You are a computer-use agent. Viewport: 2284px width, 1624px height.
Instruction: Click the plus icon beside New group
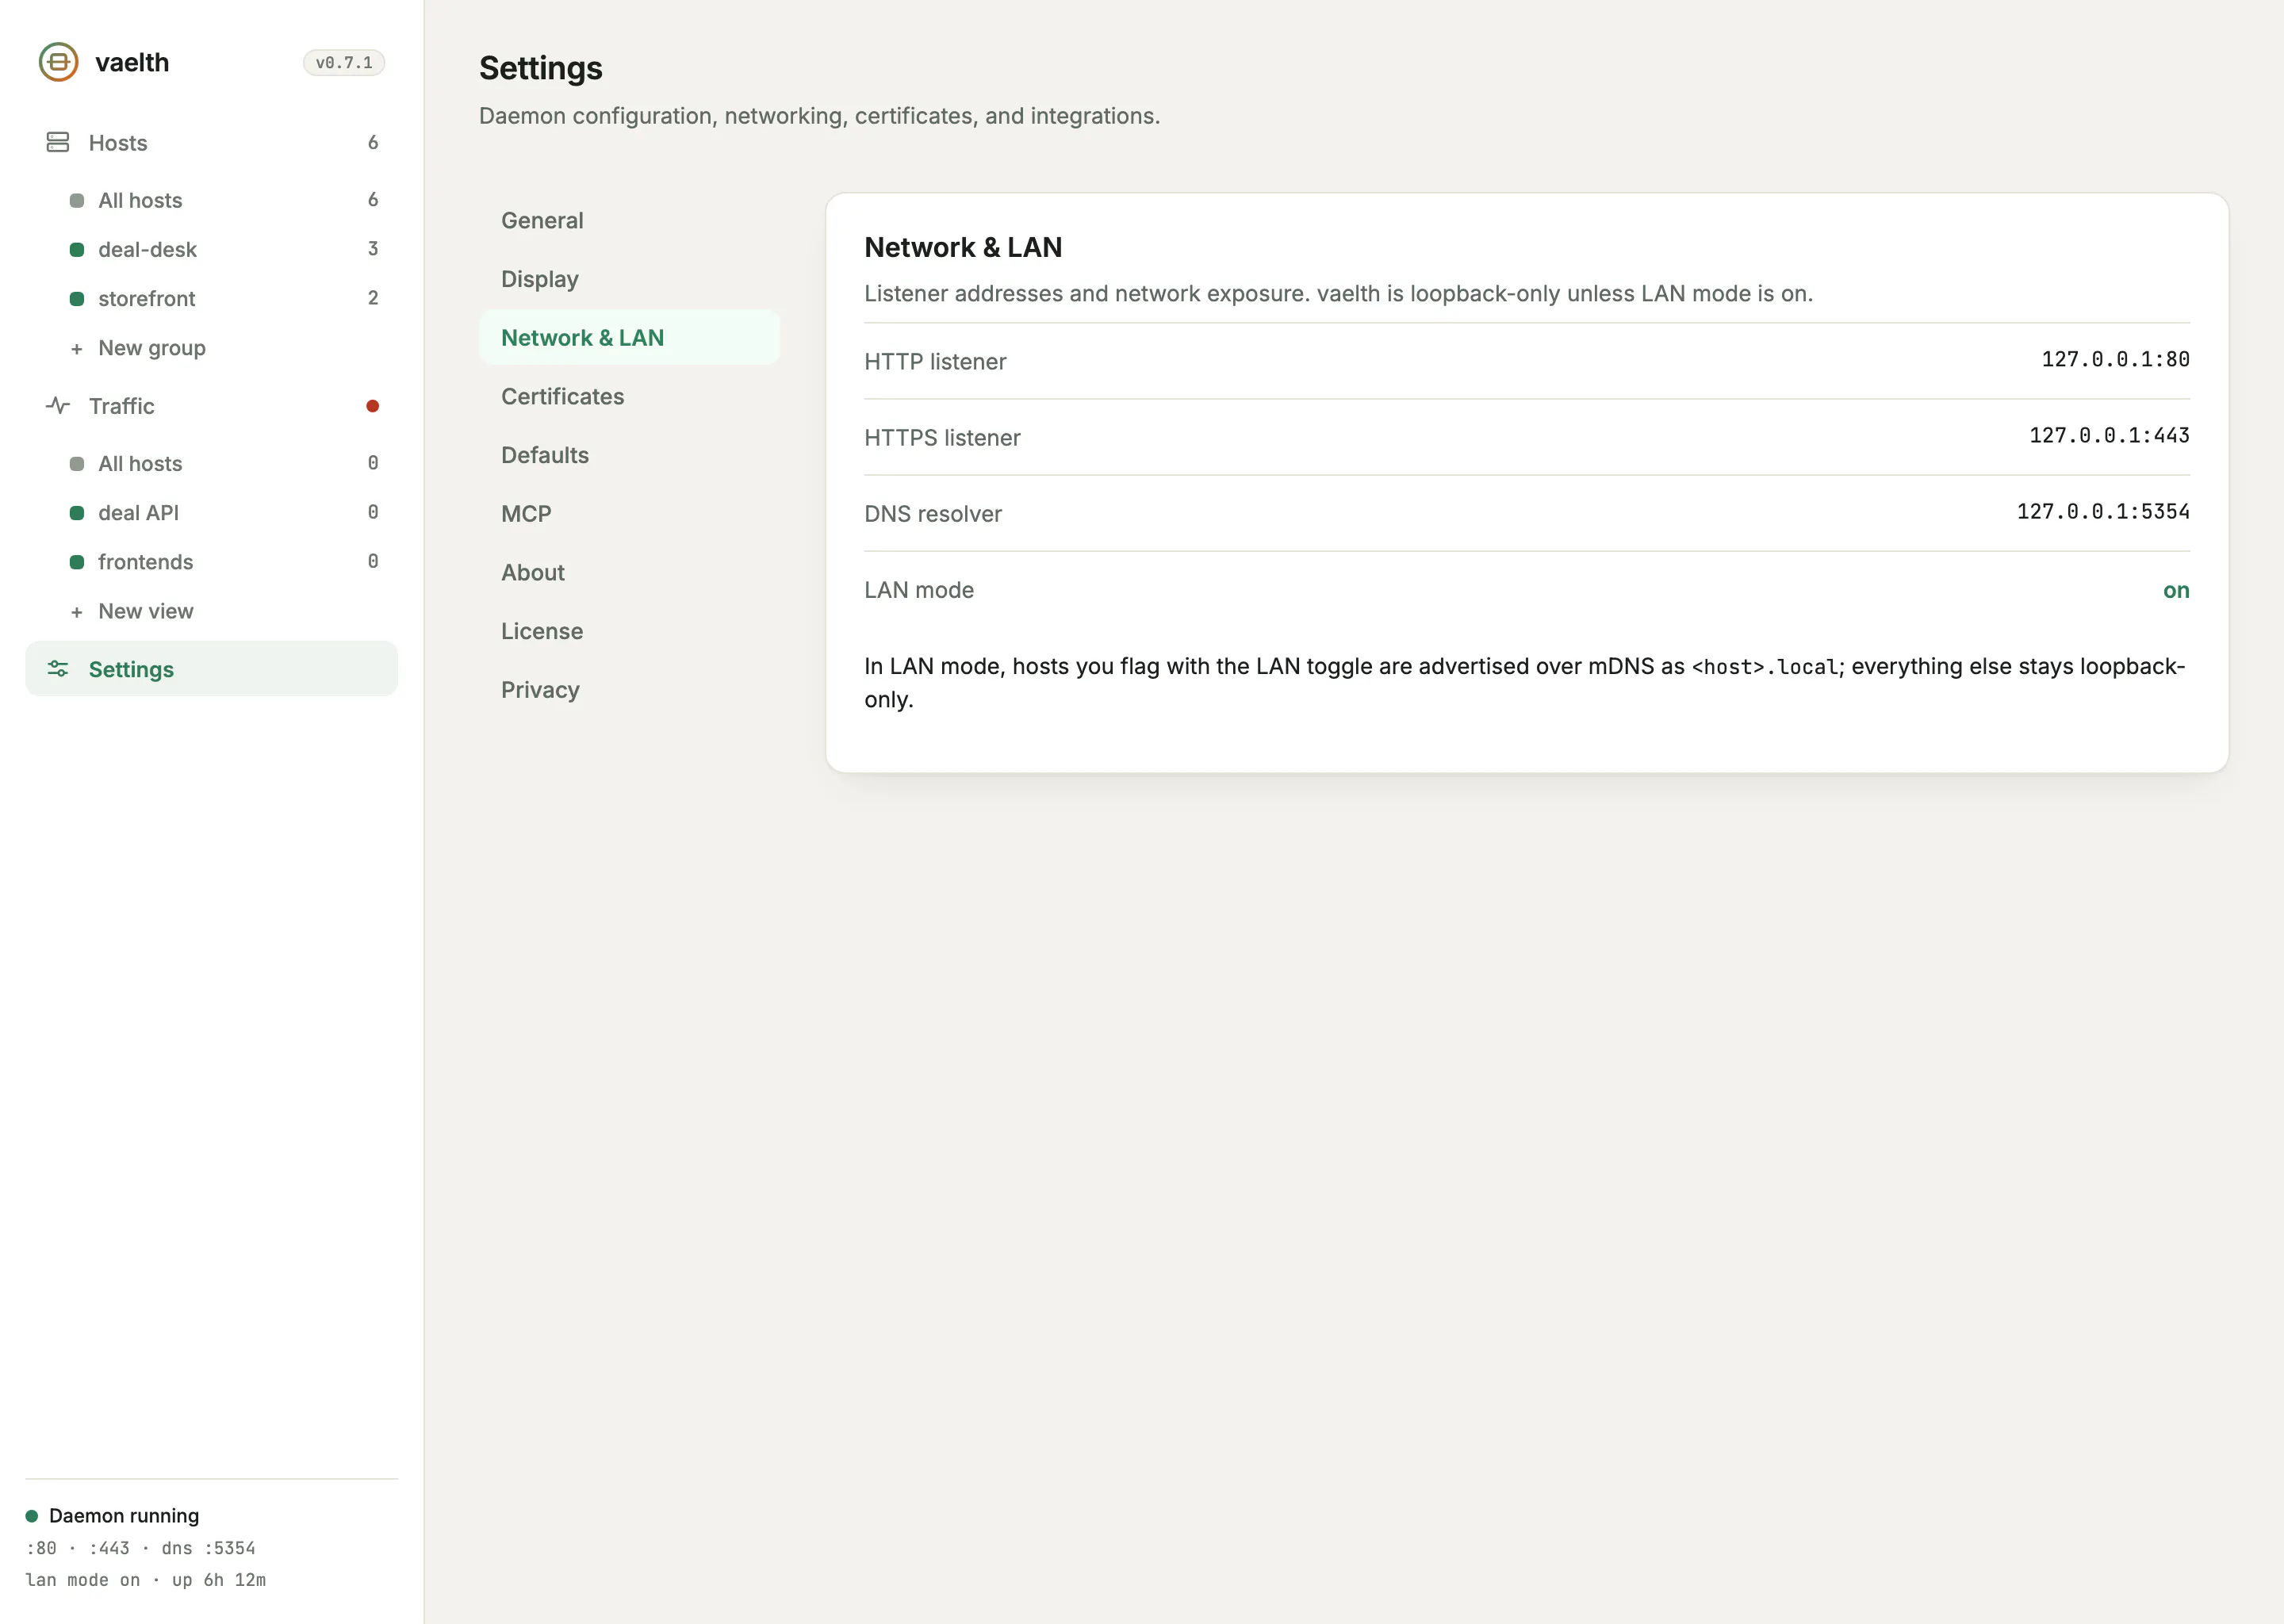77,348
